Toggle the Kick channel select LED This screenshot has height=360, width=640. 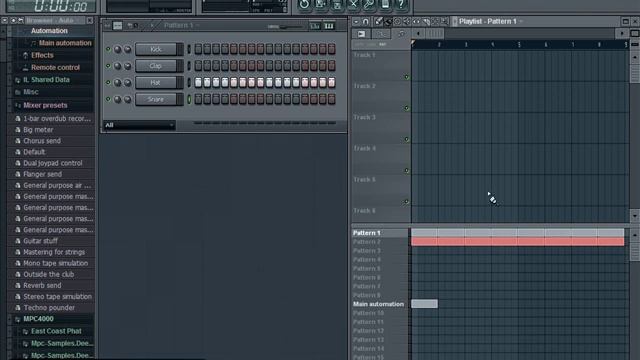pyautogui.click(x=189, y=49)
